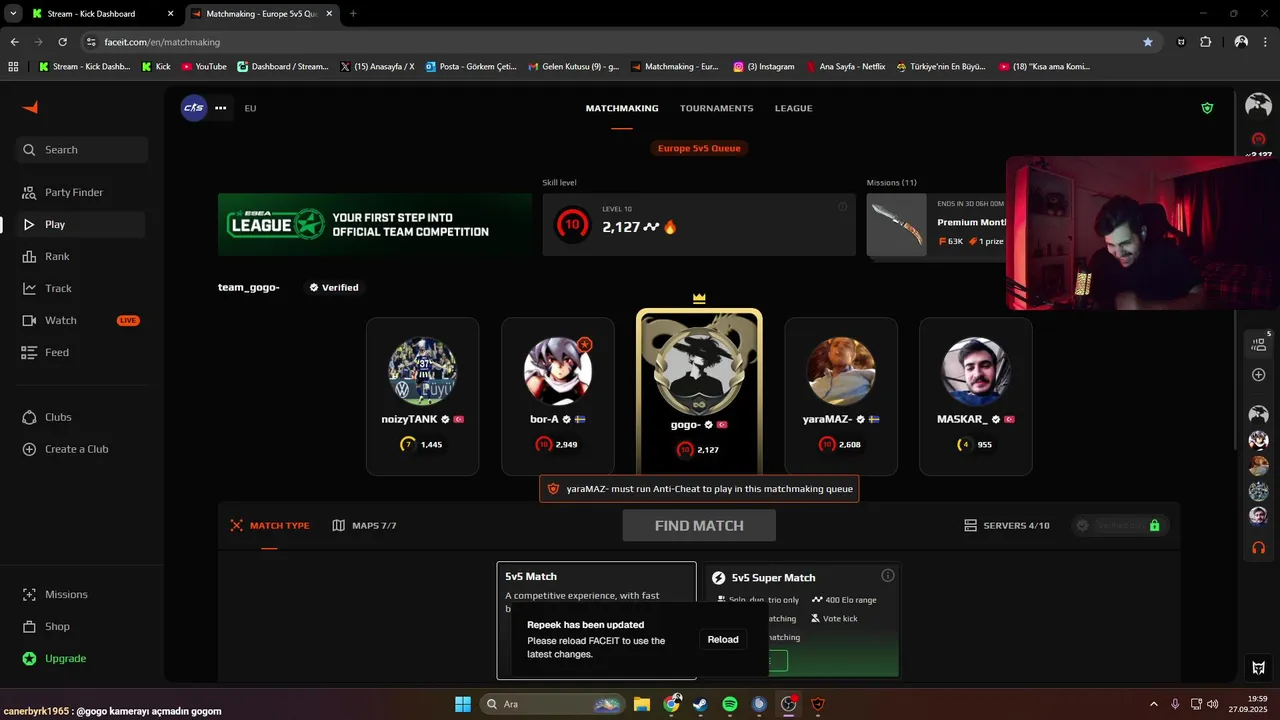
Task: Bookmark this page with the star icon
Action: (x=1148, y=42)
